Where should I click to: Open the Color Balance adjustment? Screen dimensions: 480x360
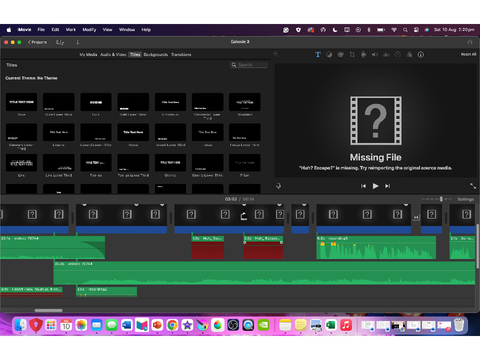coord(329,55)
